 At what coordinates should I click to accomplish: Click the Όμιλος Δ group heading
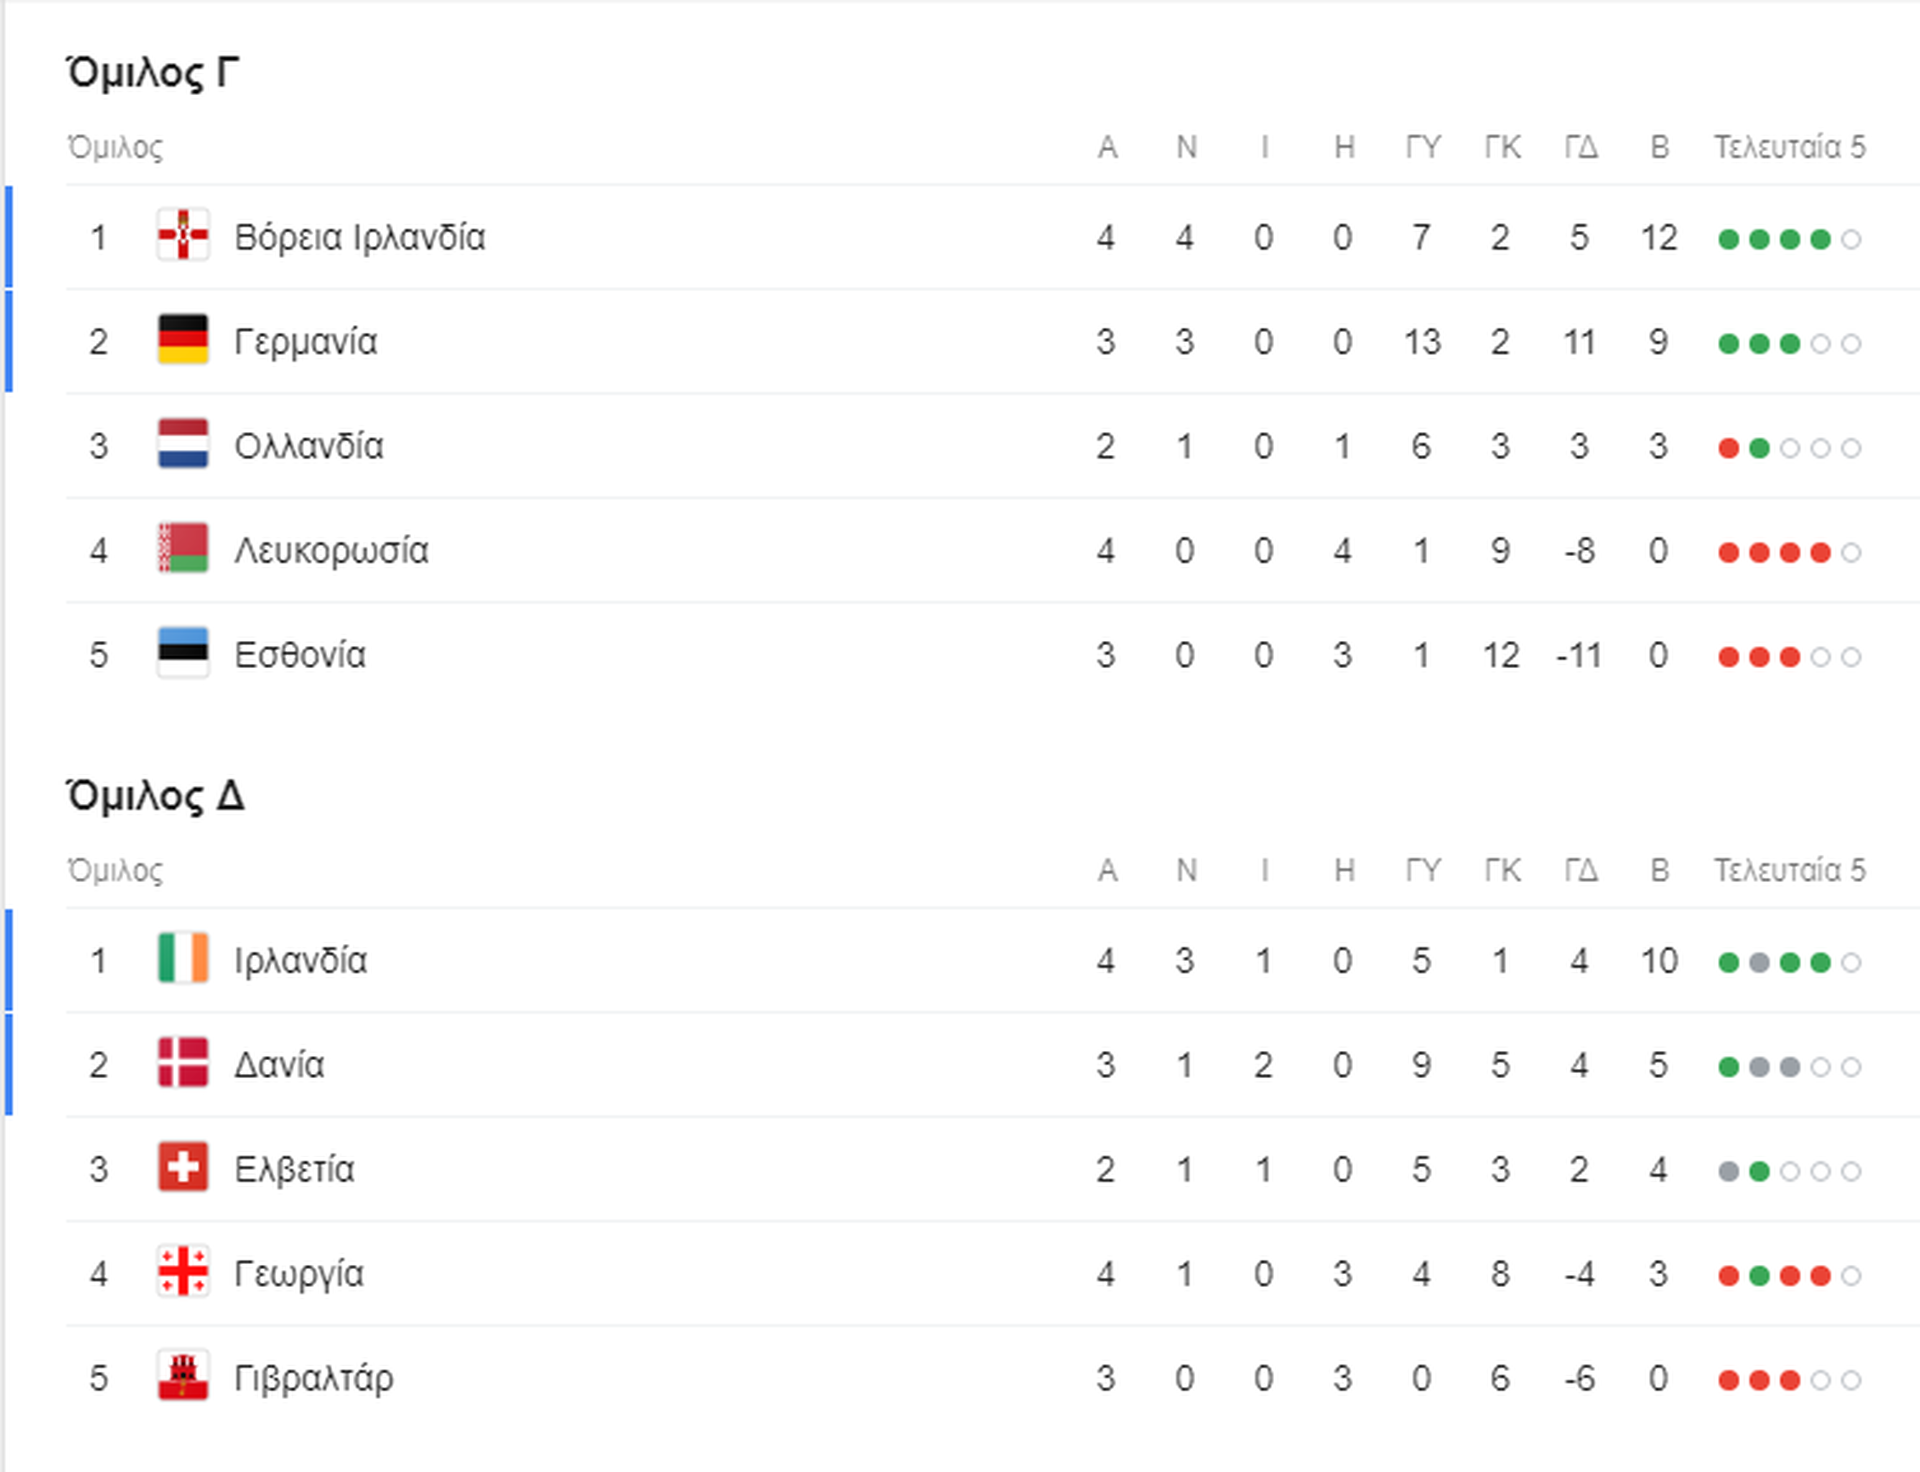coord(155,796)
